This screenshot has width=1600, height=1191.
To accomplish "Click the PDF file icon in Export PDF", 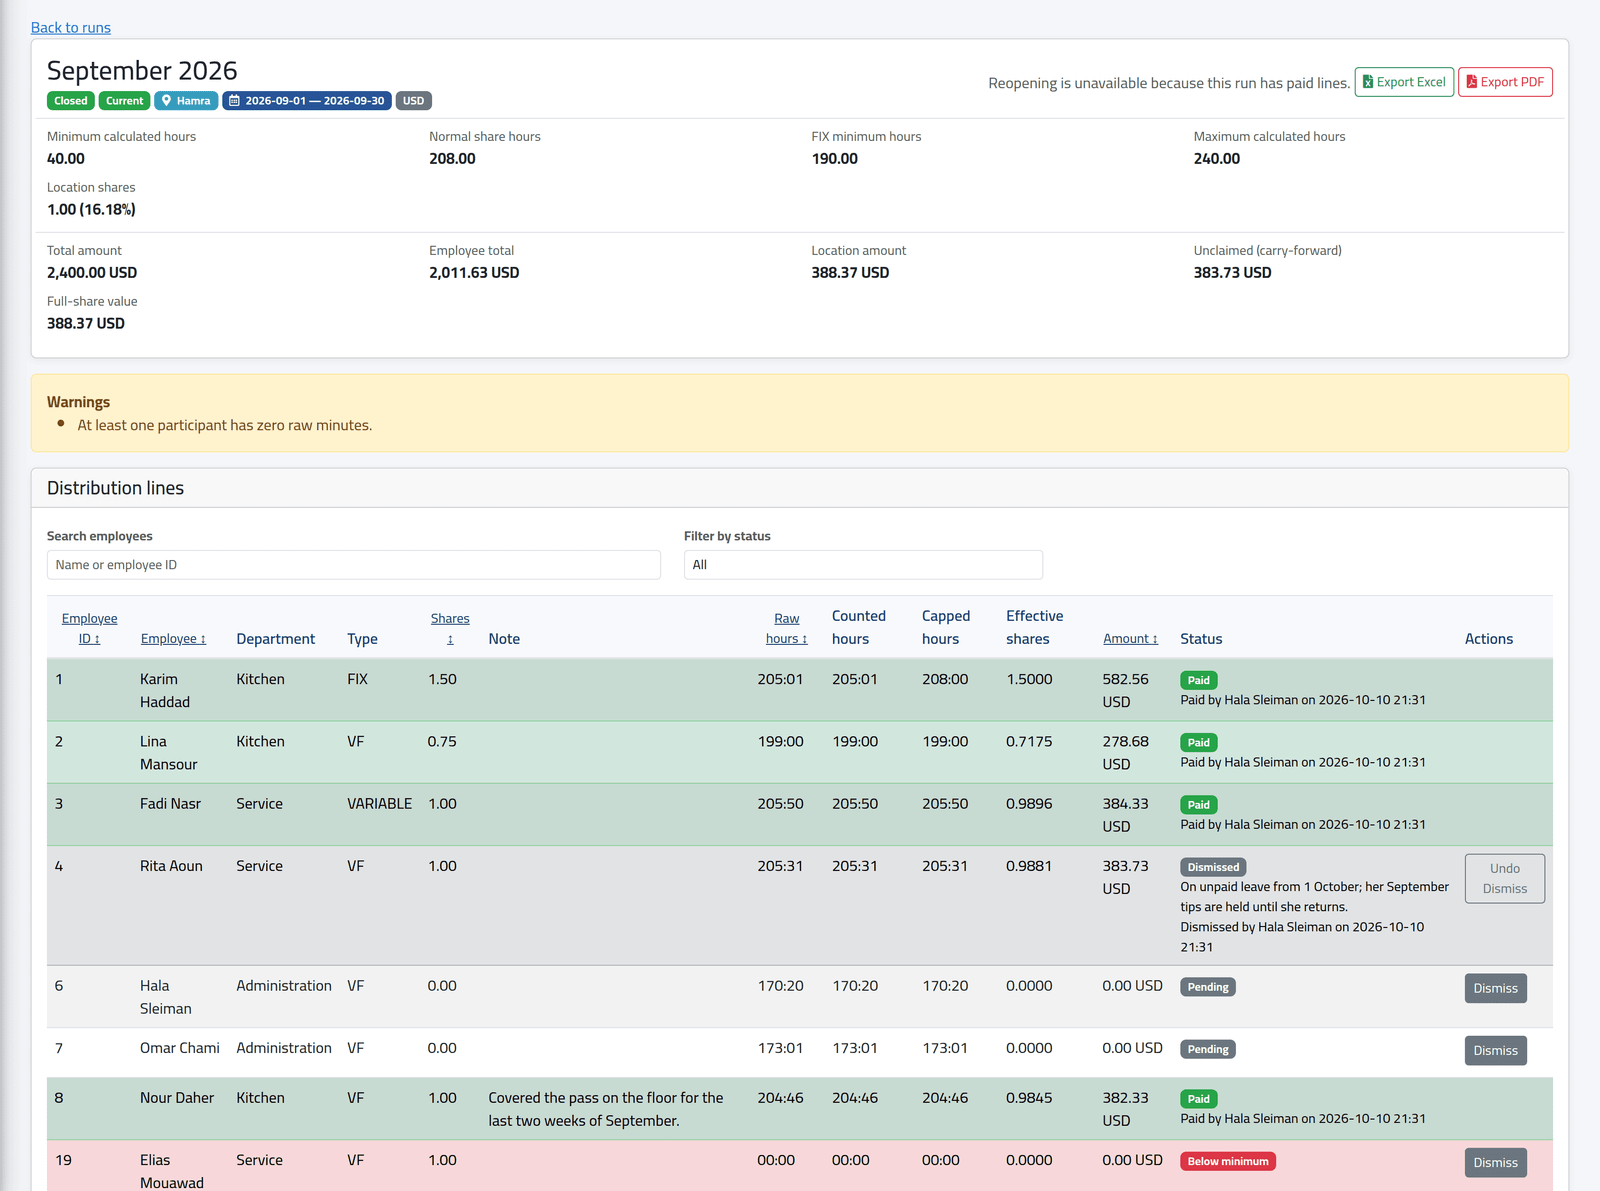I will pos(1472,82).
